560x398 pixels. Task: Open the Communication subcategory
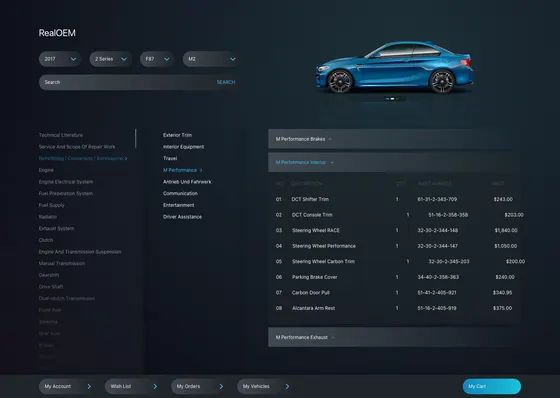(x=180, y=193)
